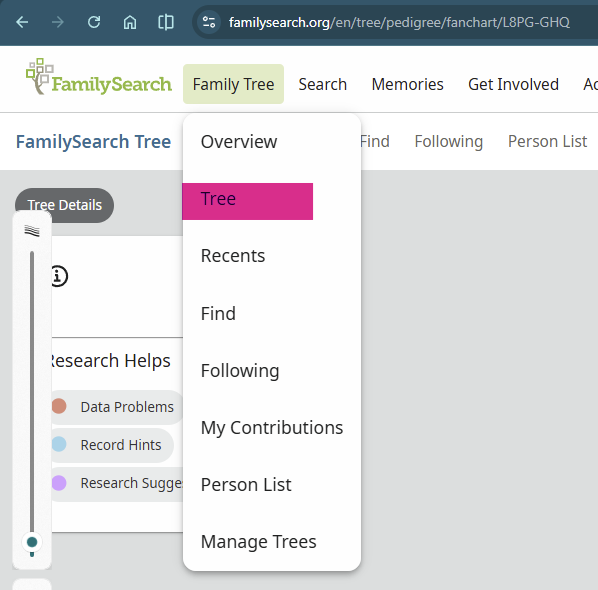This screenshot has height=590, width=598.
Task: Open the Person List link in subnav
Action: click(547, 141)
